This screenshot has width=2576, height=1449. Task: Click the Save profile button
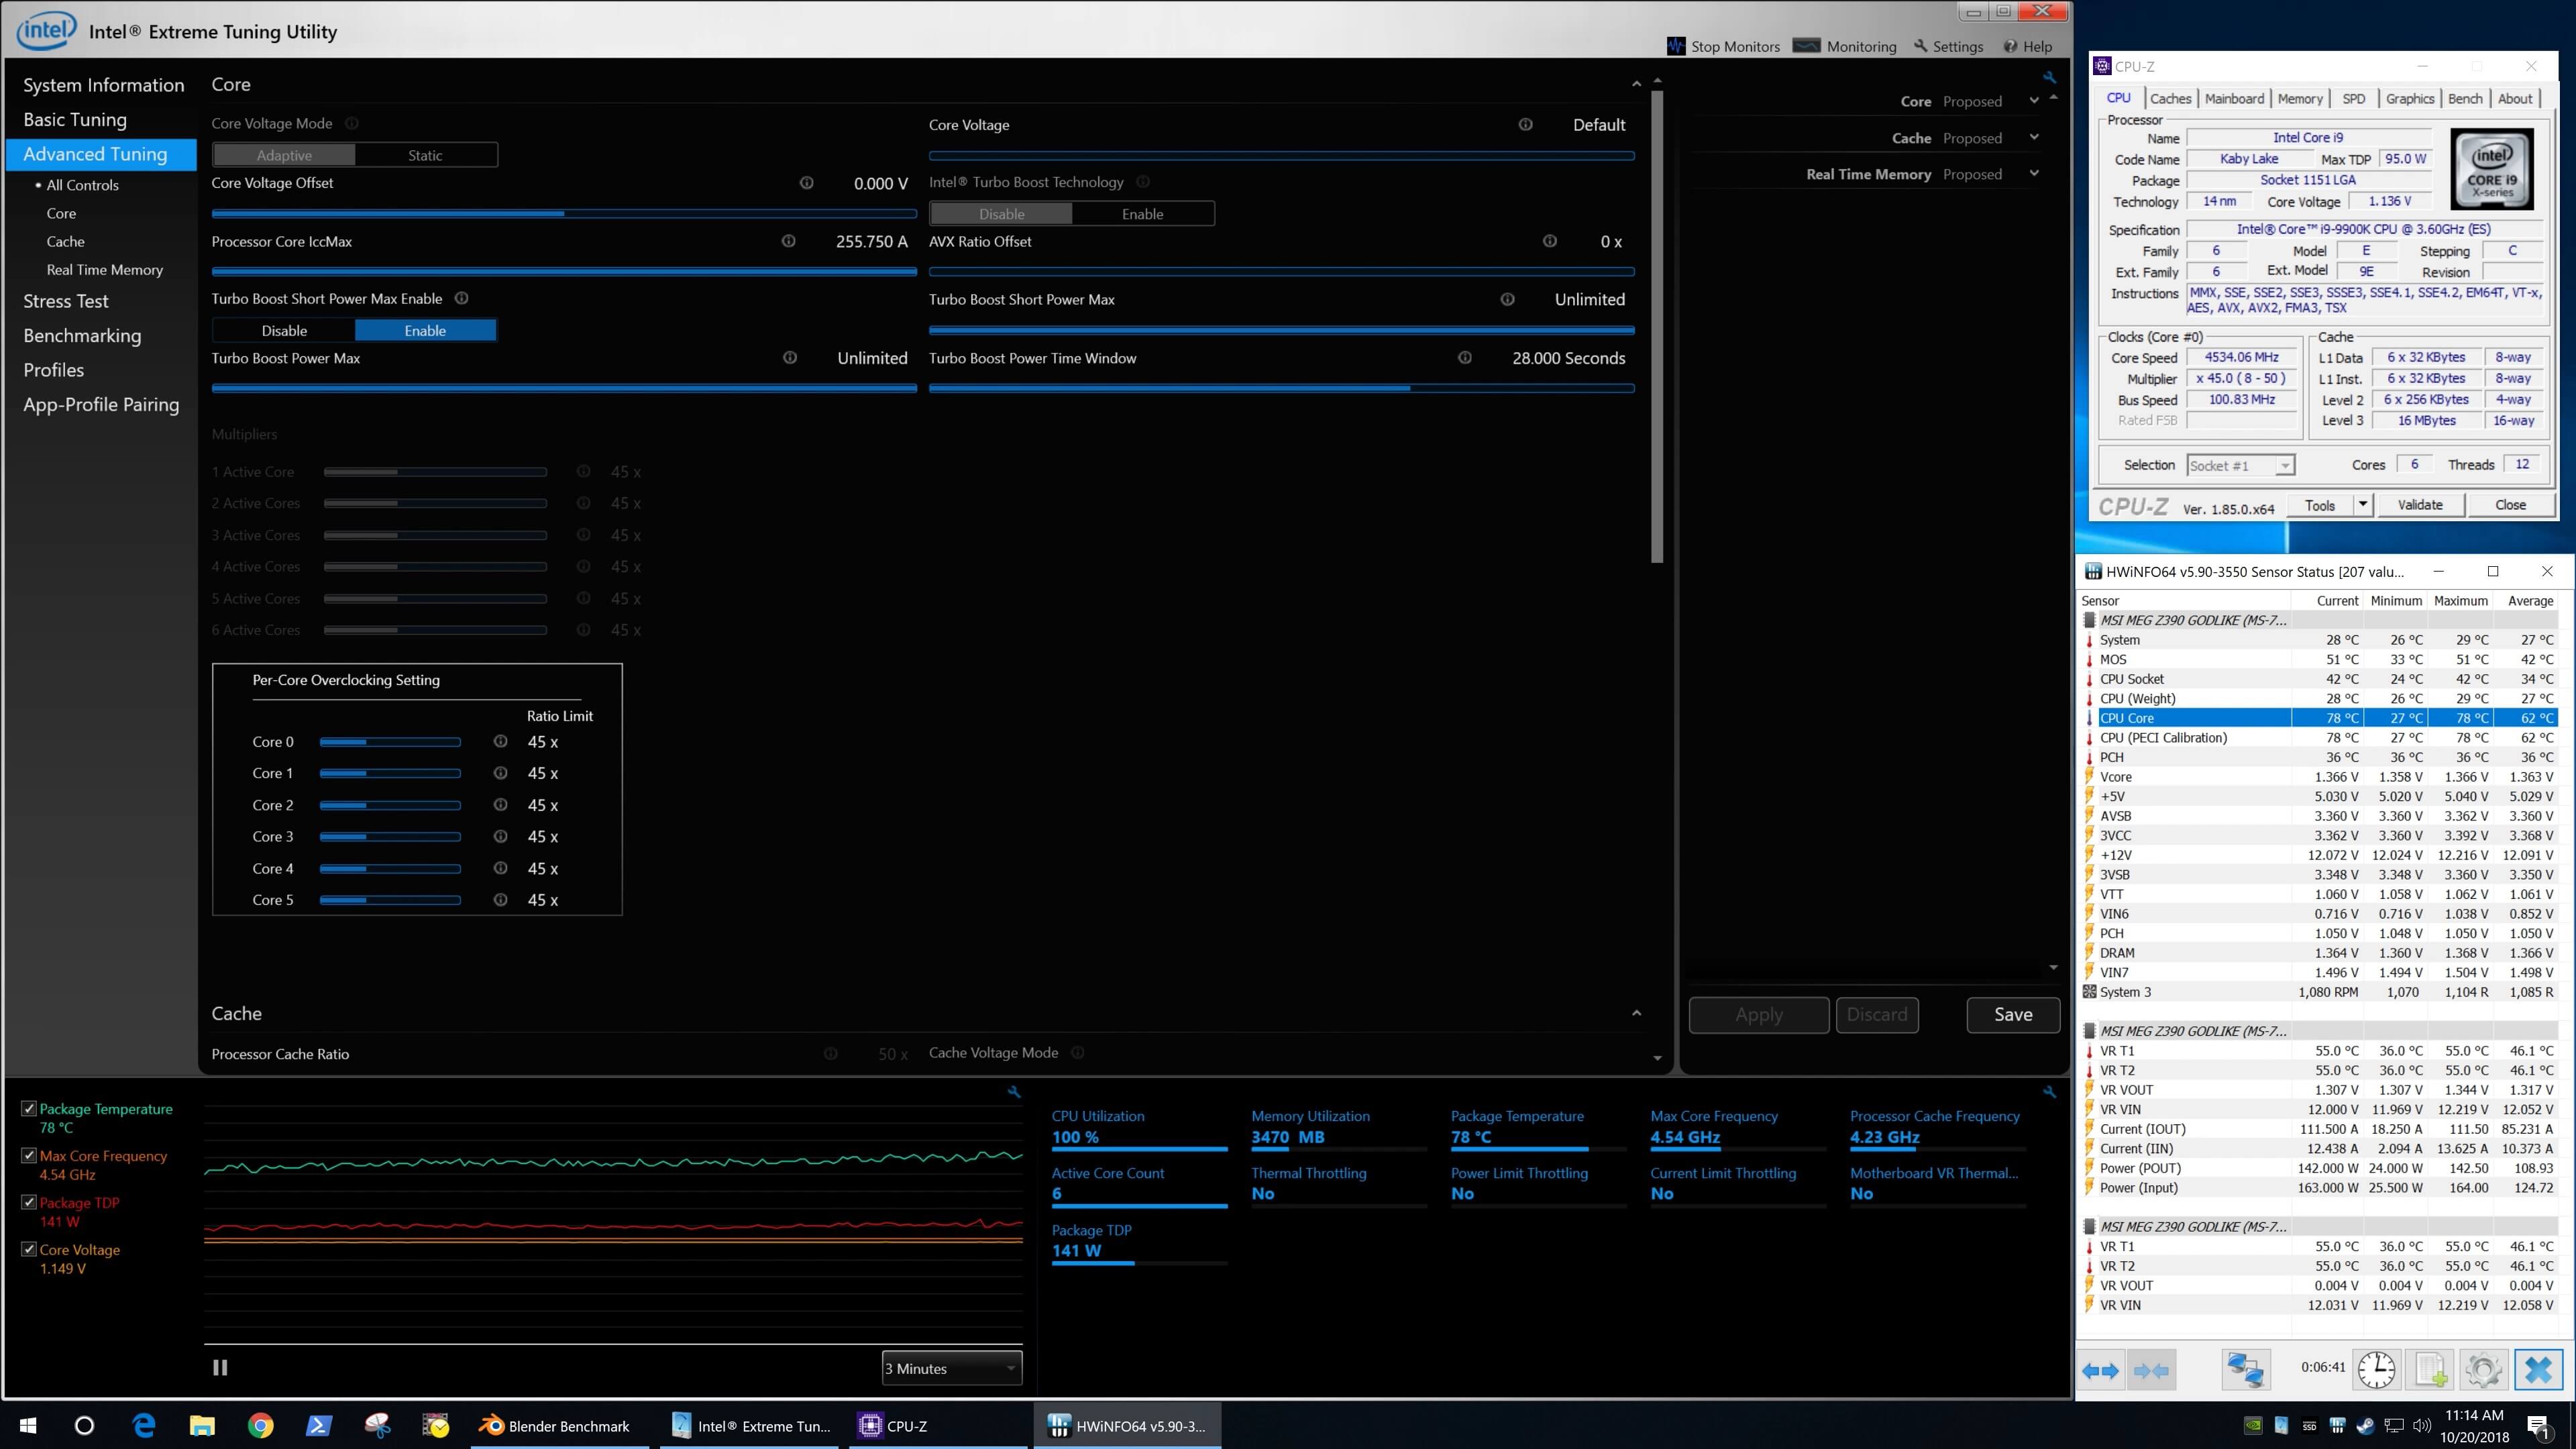[x=2012, y=1014]
